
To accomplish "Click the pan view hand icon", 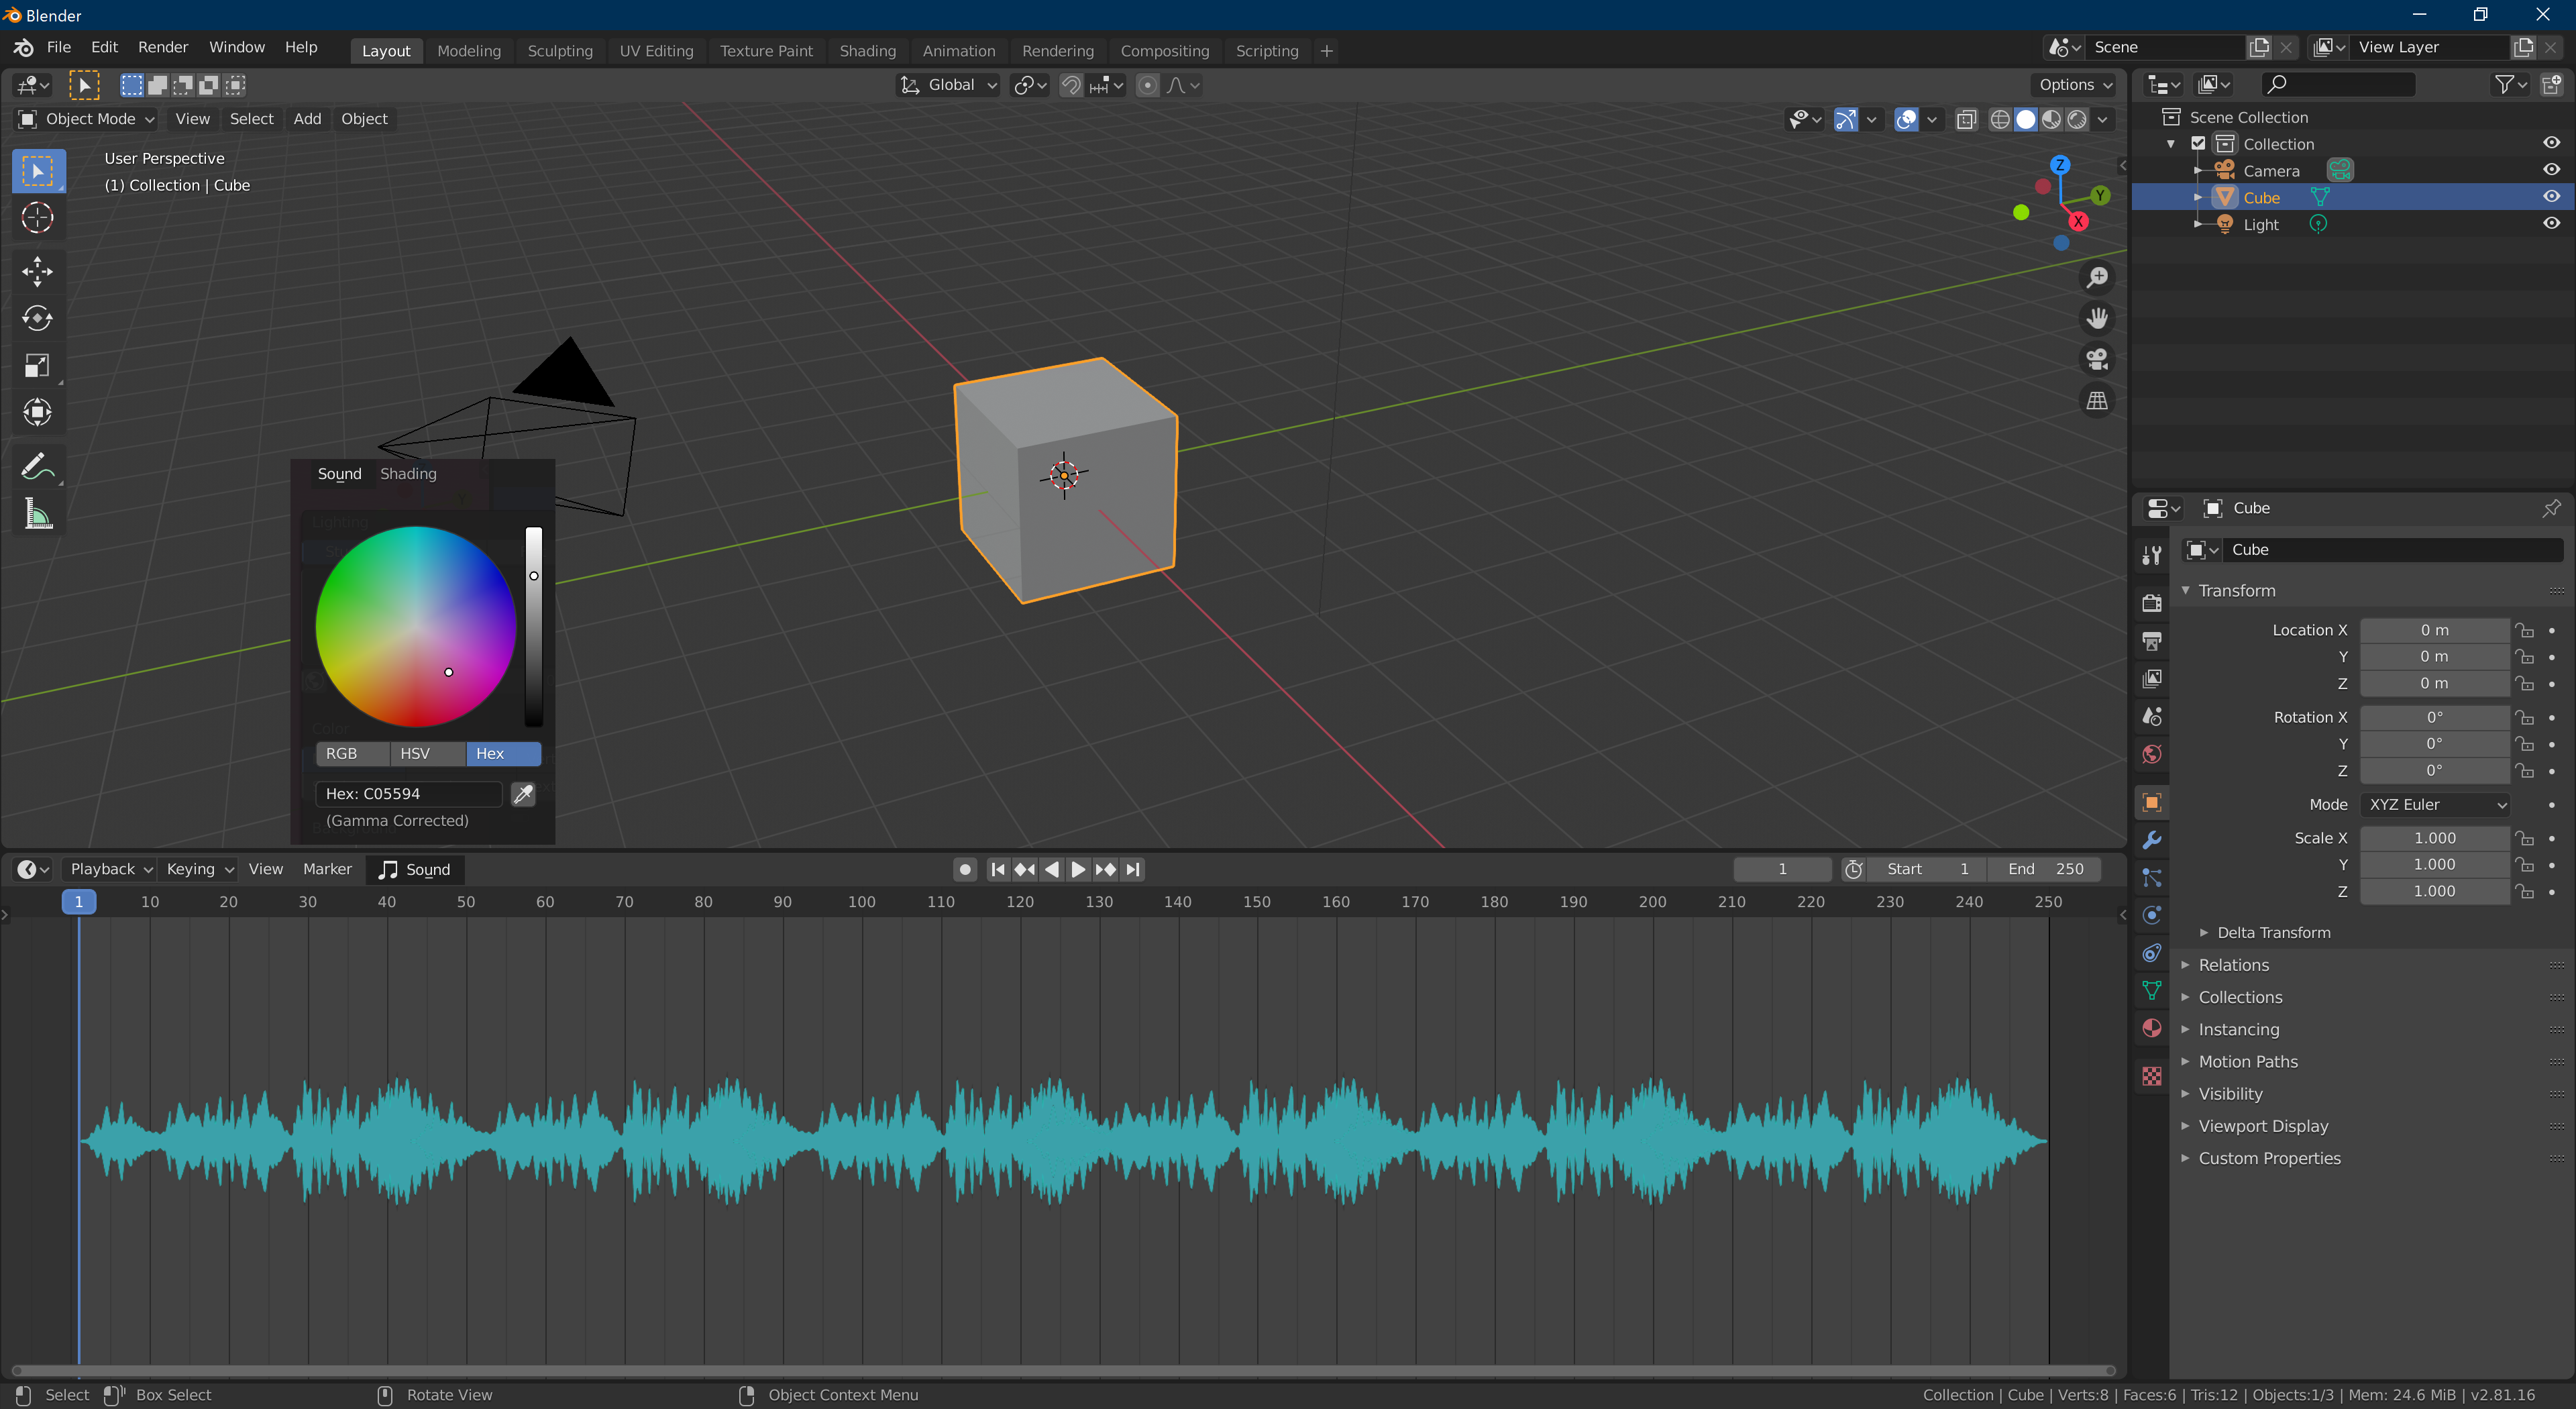I will click(x=2097, y=318).
